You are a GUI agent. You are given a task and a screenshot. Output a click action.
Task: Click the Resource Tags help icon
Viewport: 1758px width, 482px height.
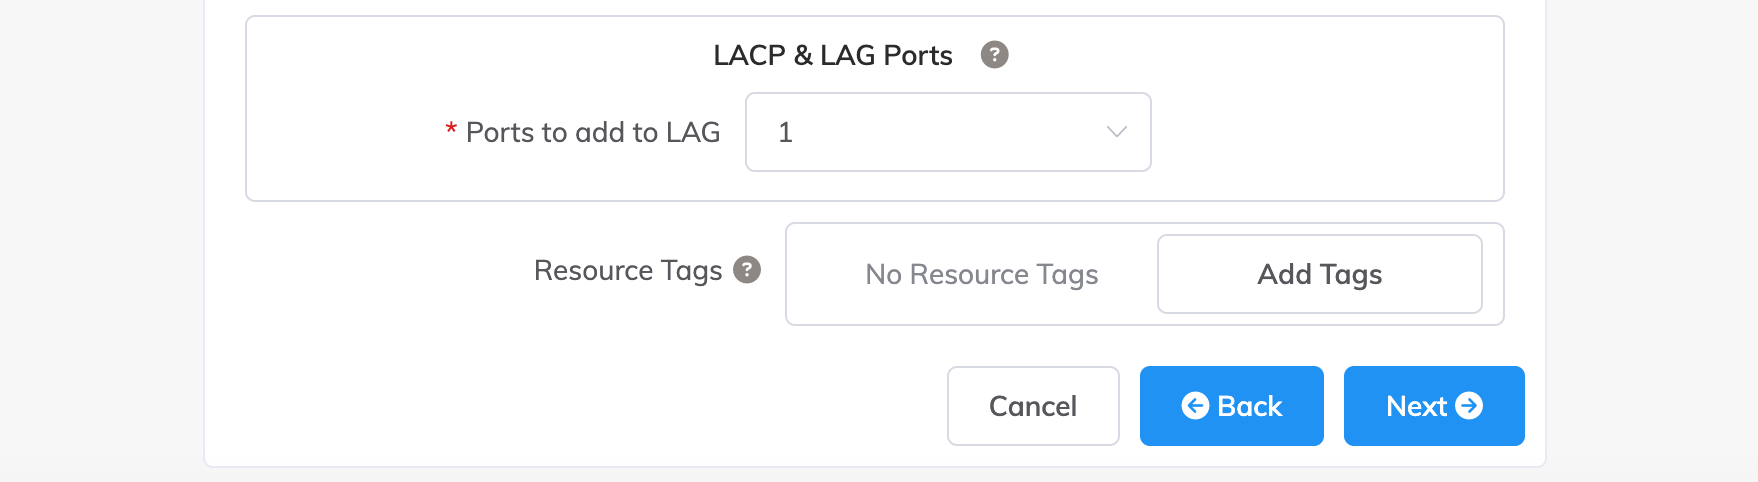coord(747,269)
